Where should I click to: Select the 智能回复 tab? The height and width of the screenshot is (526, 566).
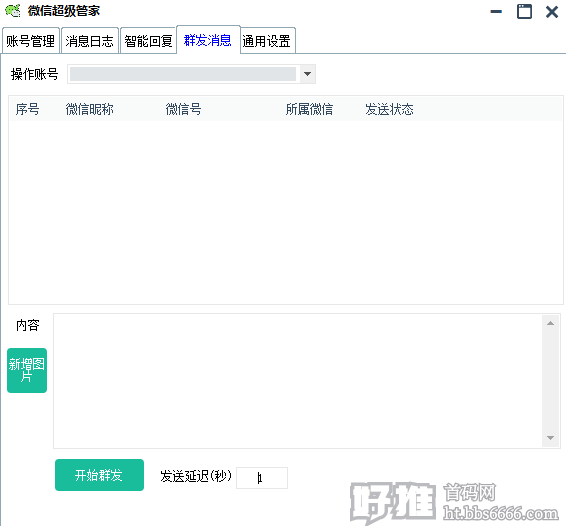148,41
